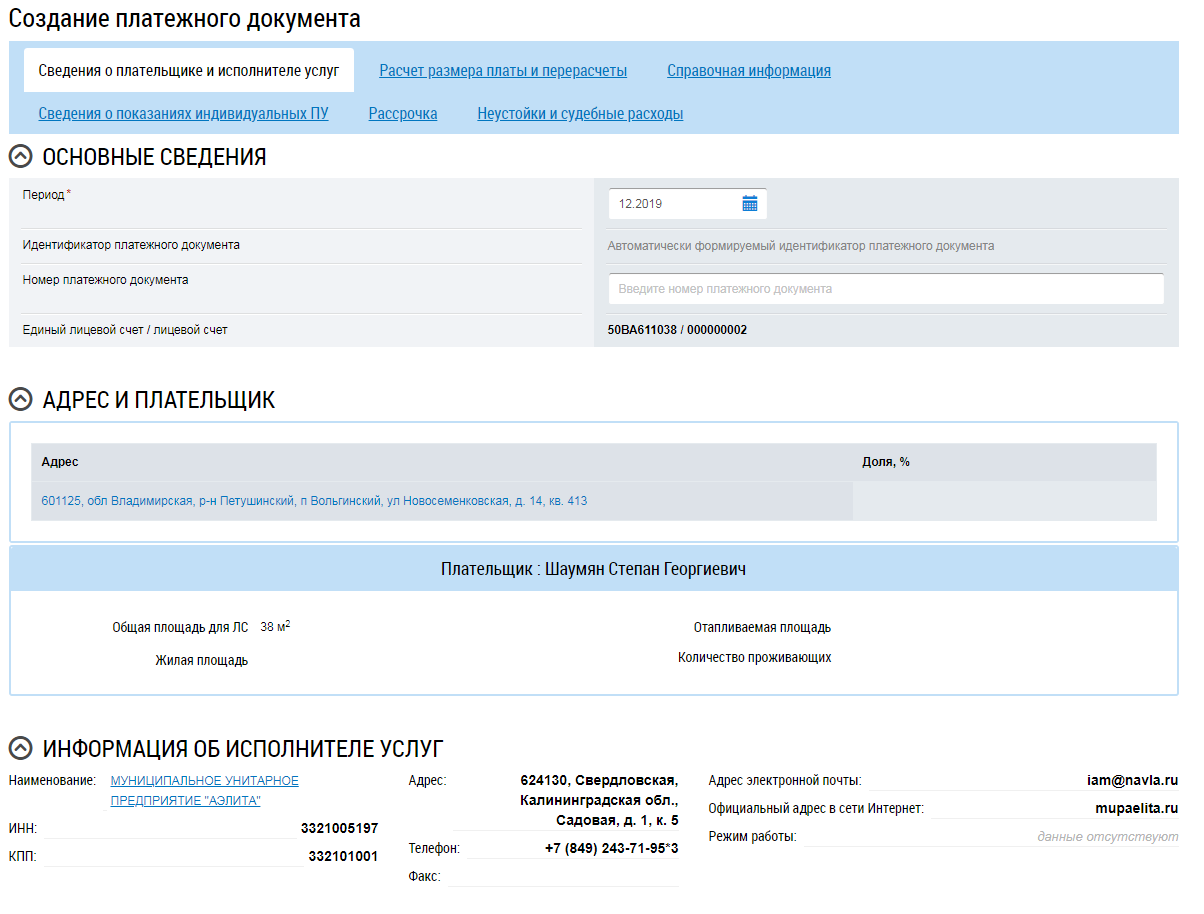Select tab Сведения о плательщике и исполнителе услуг
The height and width of the screenshot is (914, 1204).
pyautogui.click(x=189, y=71)
